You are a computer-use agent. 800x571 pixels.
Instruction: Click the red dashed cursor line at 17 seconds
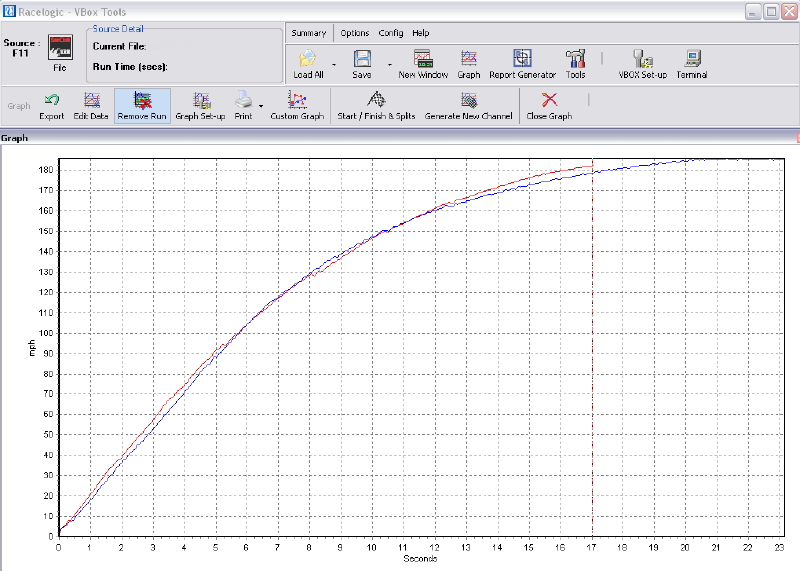tap(593, 350)
